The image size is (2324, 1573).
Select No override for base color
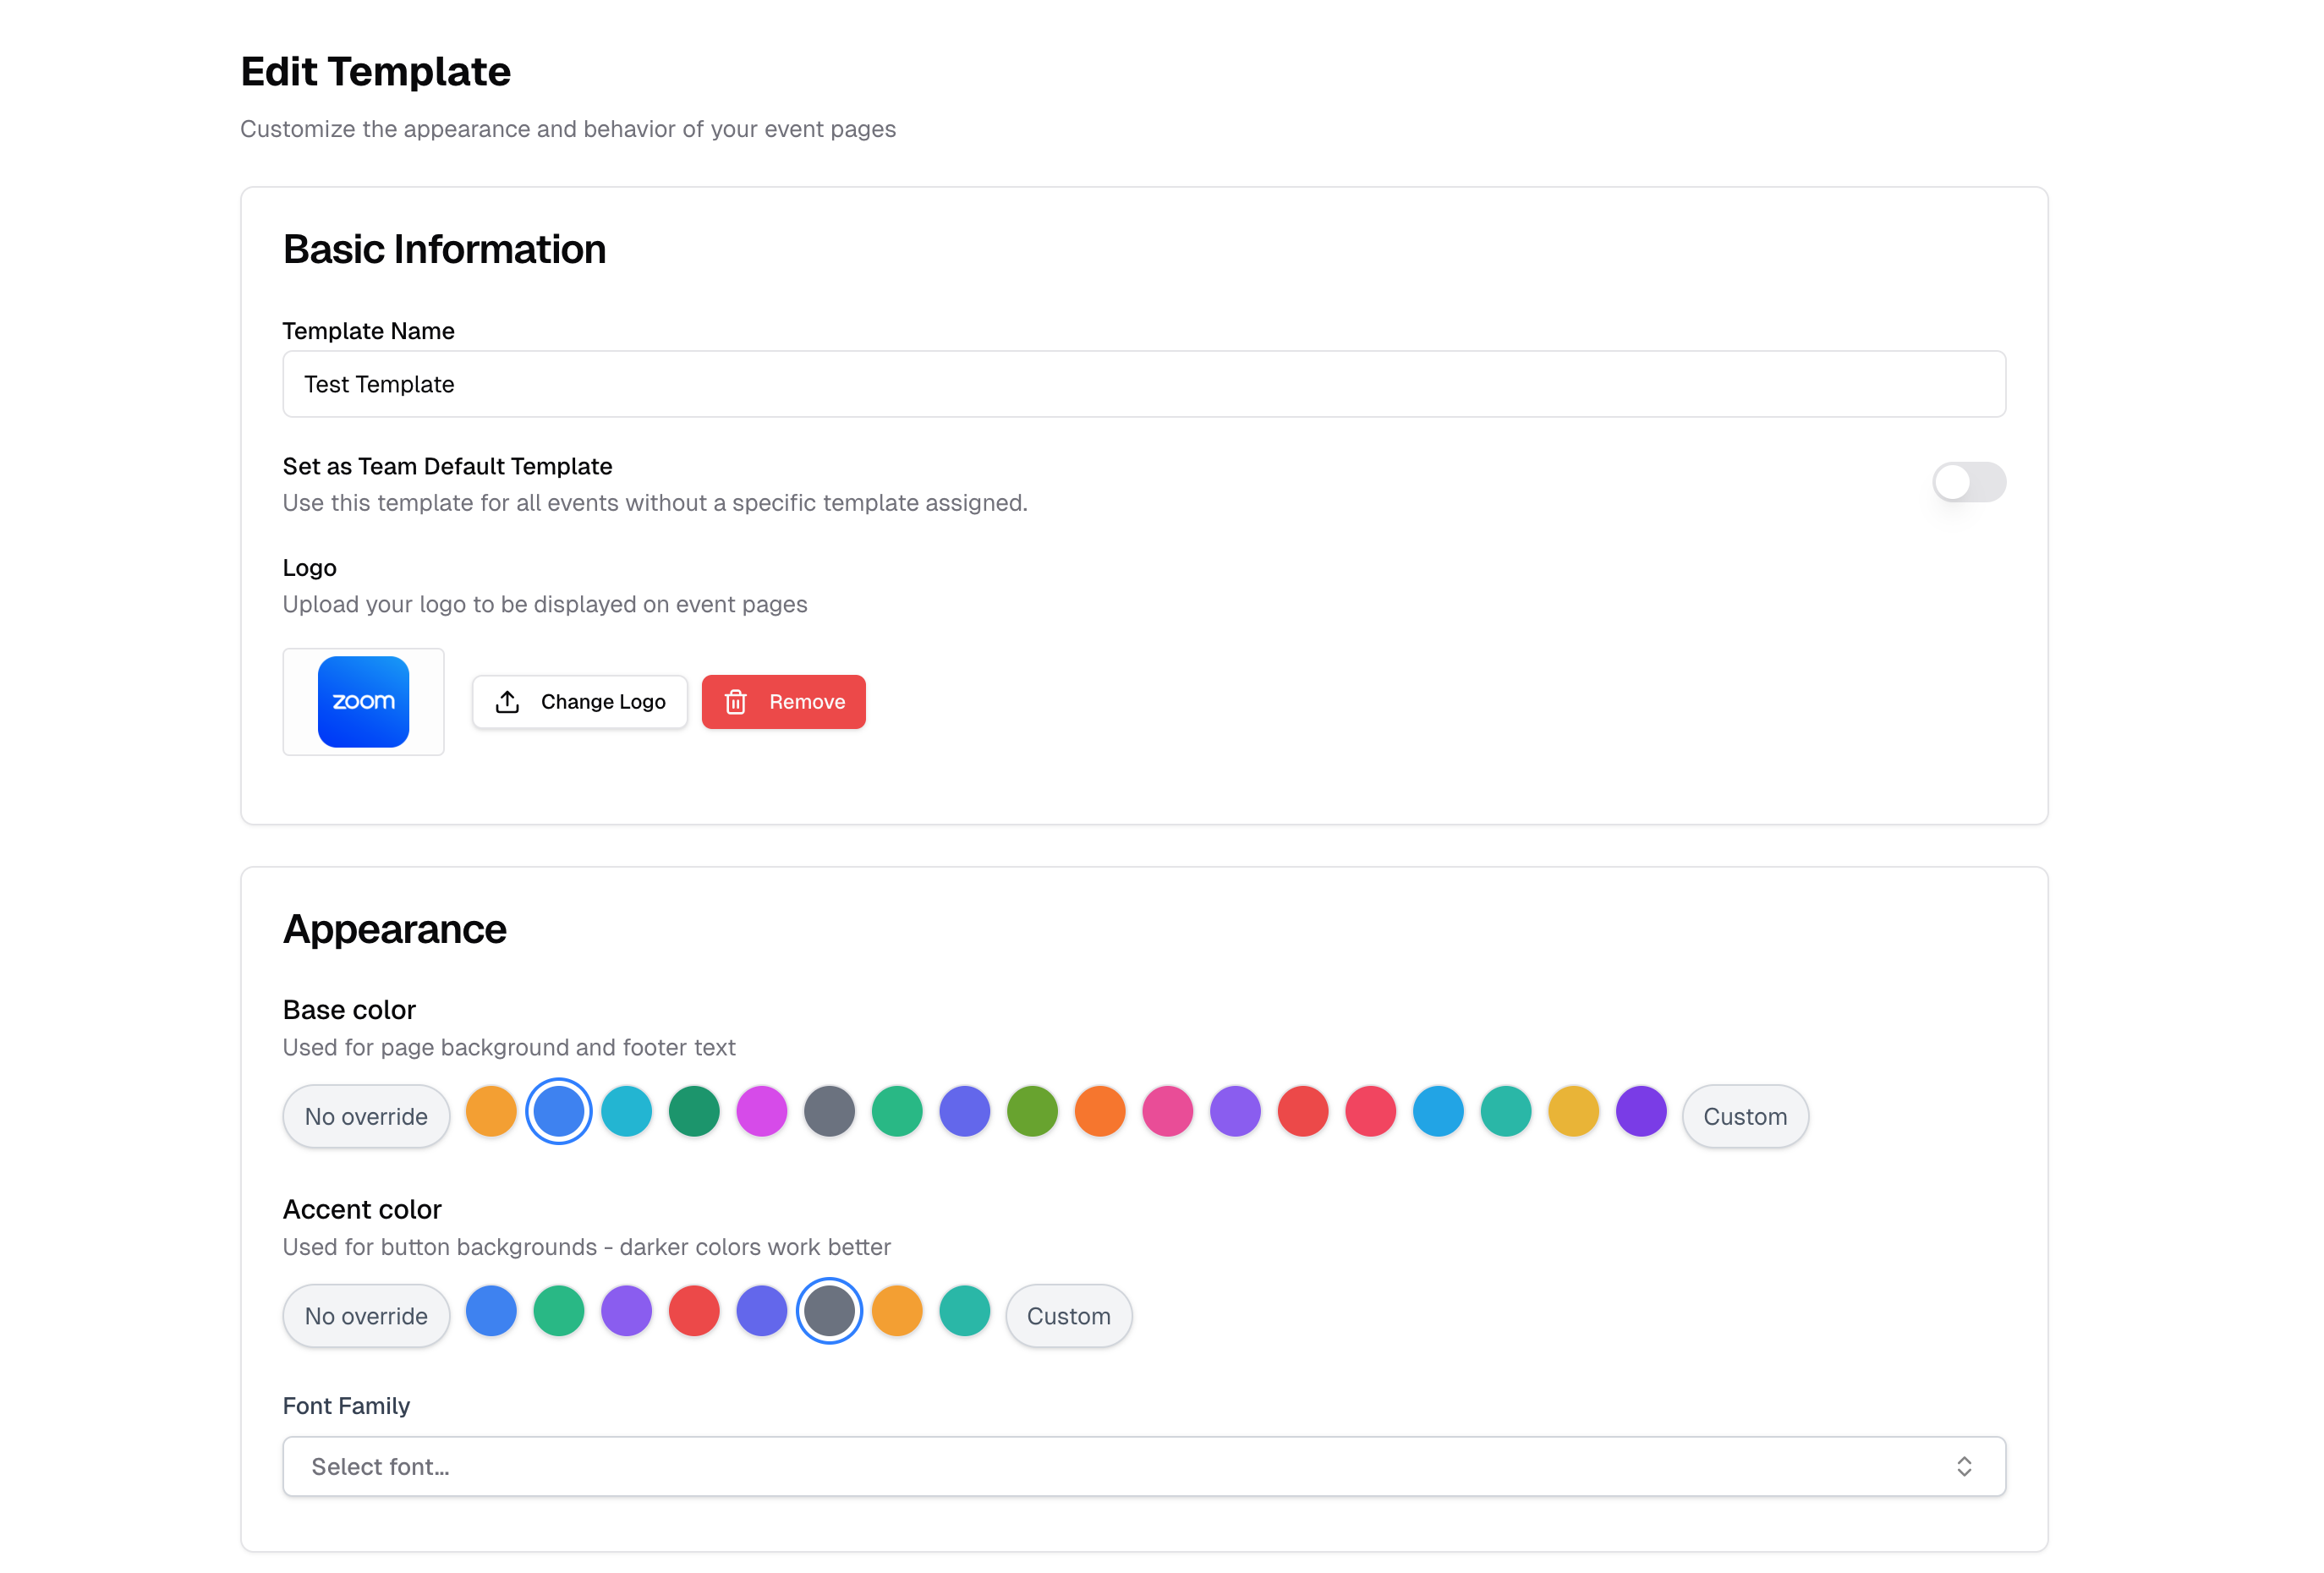click(366, 1116)
